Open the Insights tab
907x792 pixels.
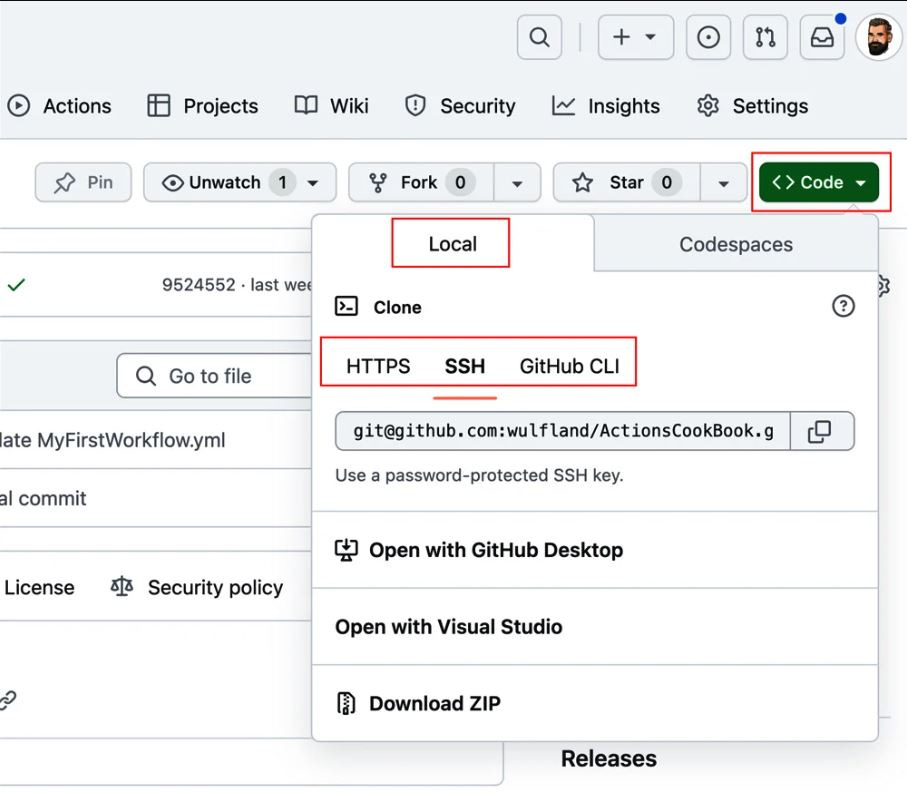(x=606, y=106)
